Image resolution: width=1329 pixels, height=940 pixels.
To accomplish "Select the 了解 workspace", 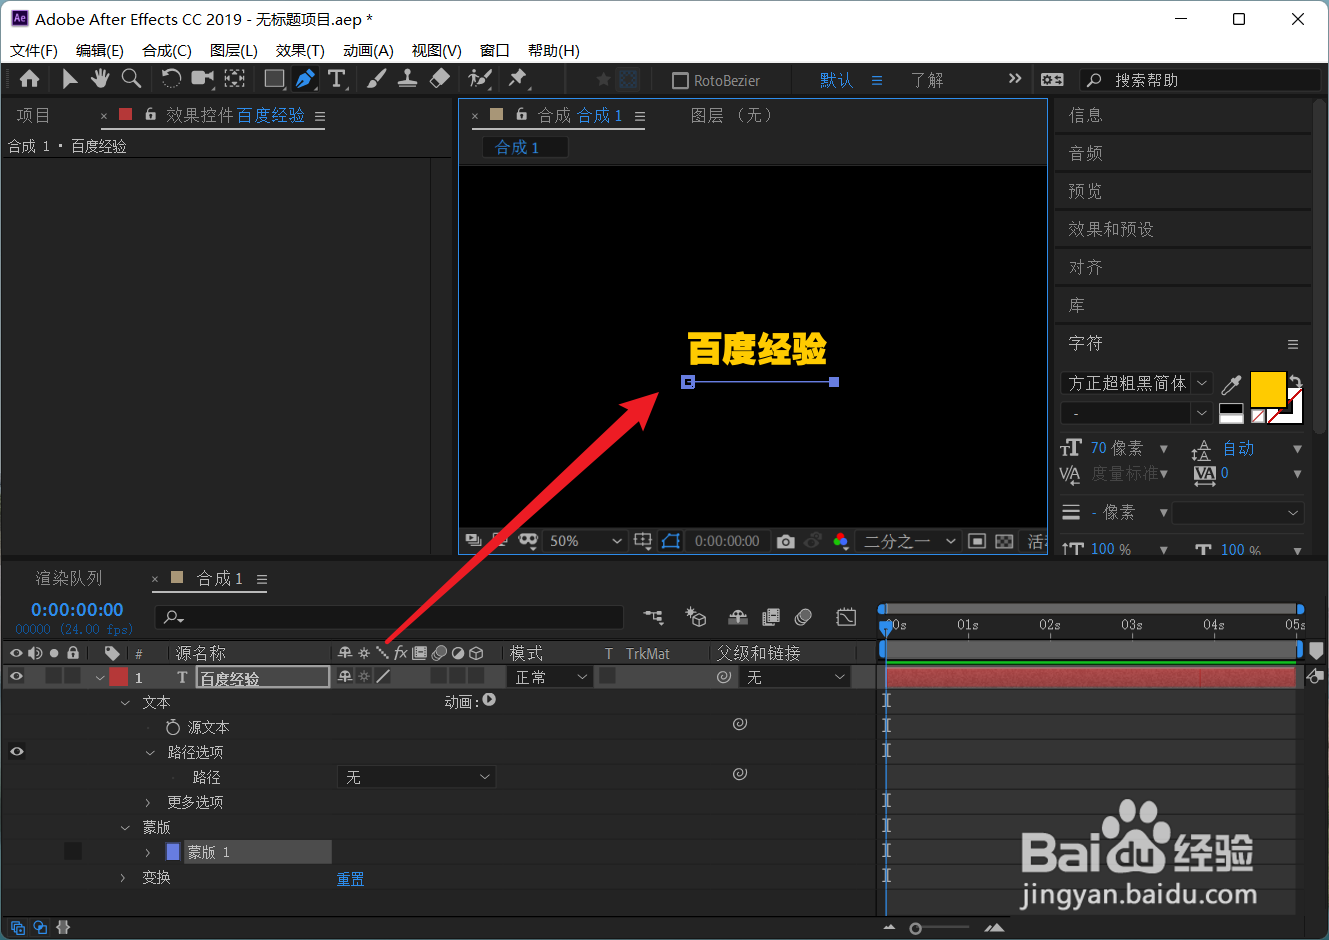I will click(927, 80).
